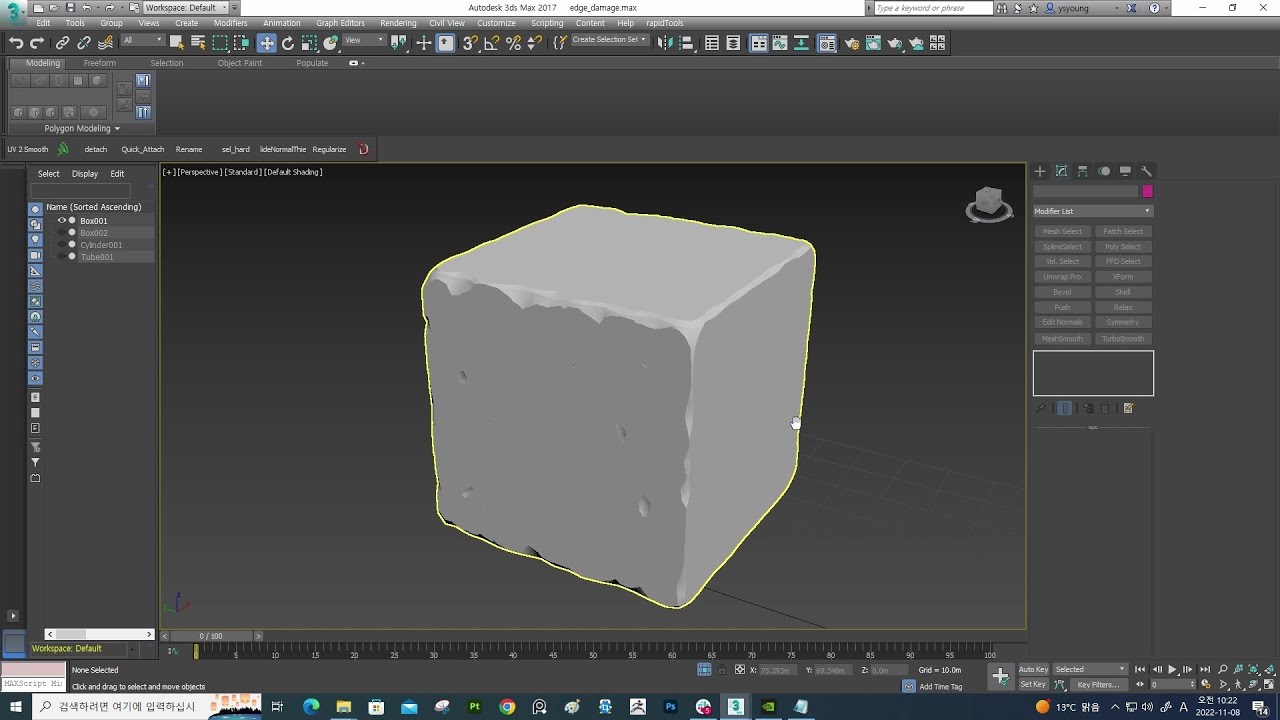Click the search keyword input field
This screenshot has width=1280, height=720.
[x=932, y=8]
